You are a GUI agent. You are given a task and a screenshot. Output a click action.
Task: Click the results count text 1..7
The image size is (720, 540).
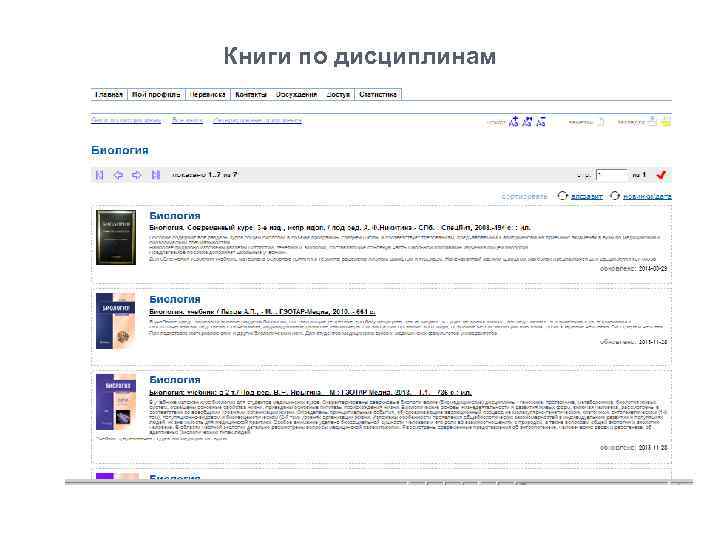point(205,175)
